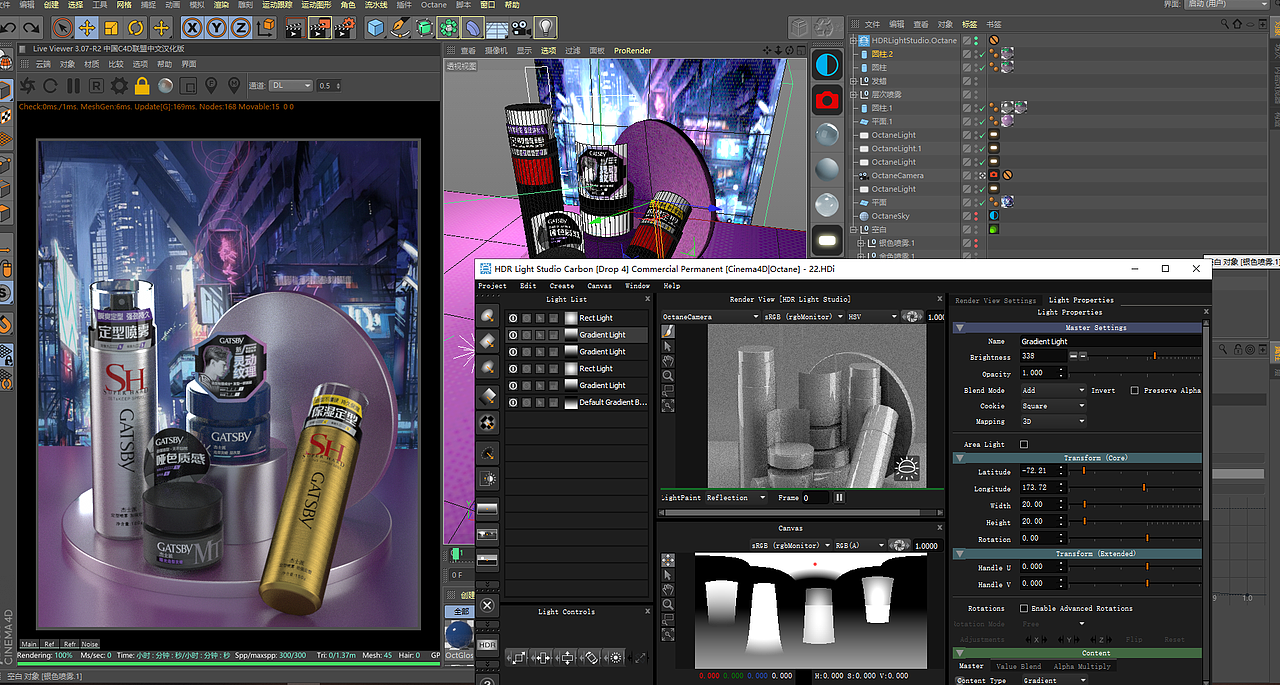Toggle the Invert option in Master Settings
The width and height of the screenshot is (1280, 685).
[1103, 390]
